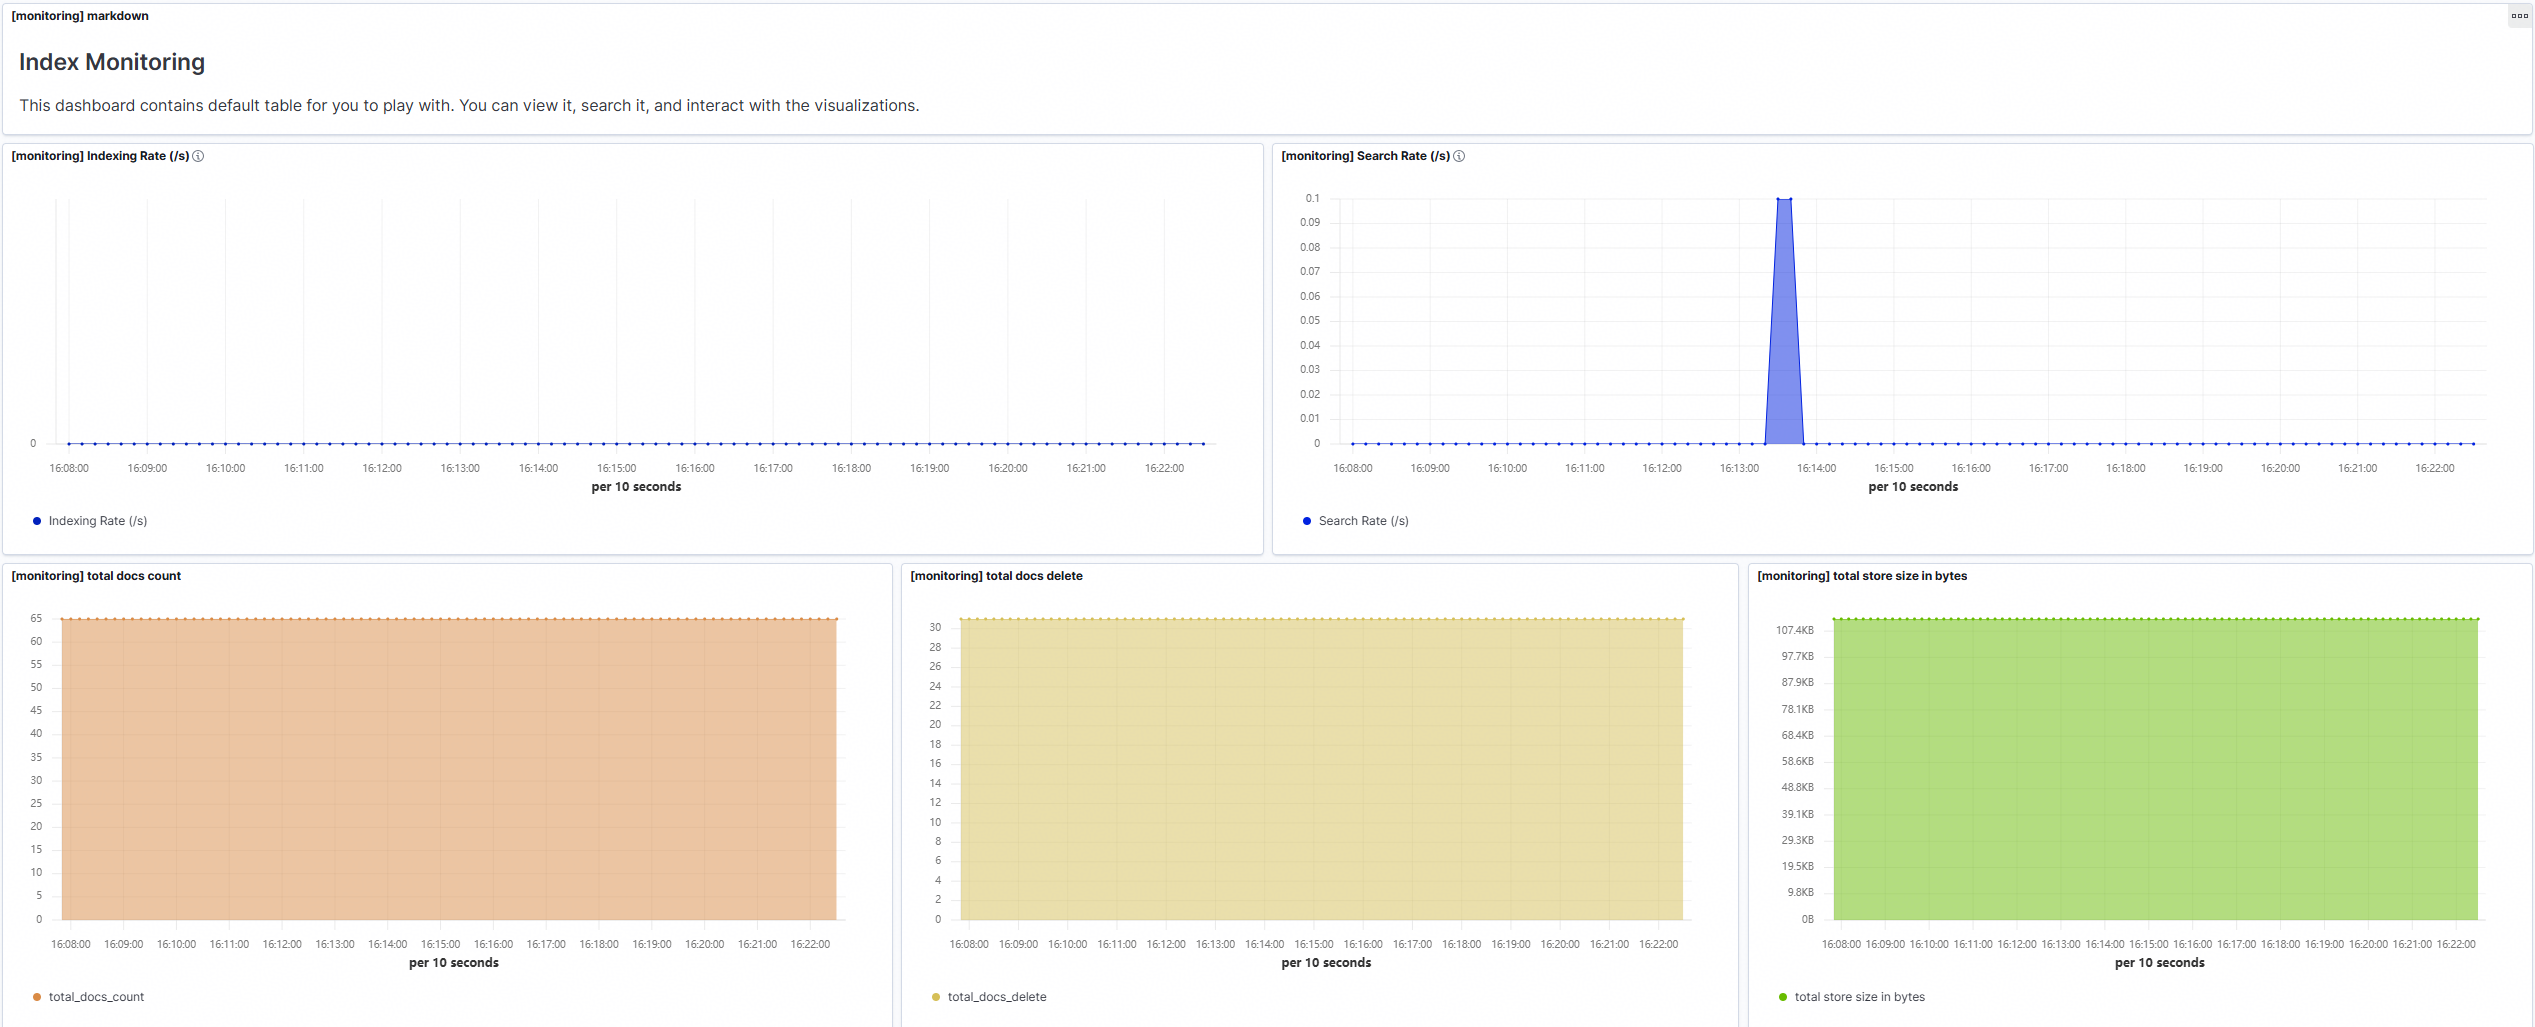Toggle the Search Rate (/s) legend series
The width and height of the screenshot is (2535, 1027).
(x=1363, y=521)
